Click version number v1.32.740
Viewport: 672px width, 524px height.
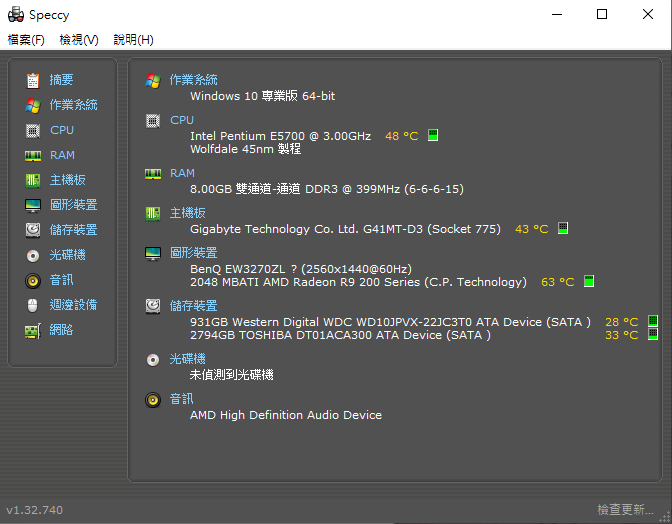click(34, 510)
